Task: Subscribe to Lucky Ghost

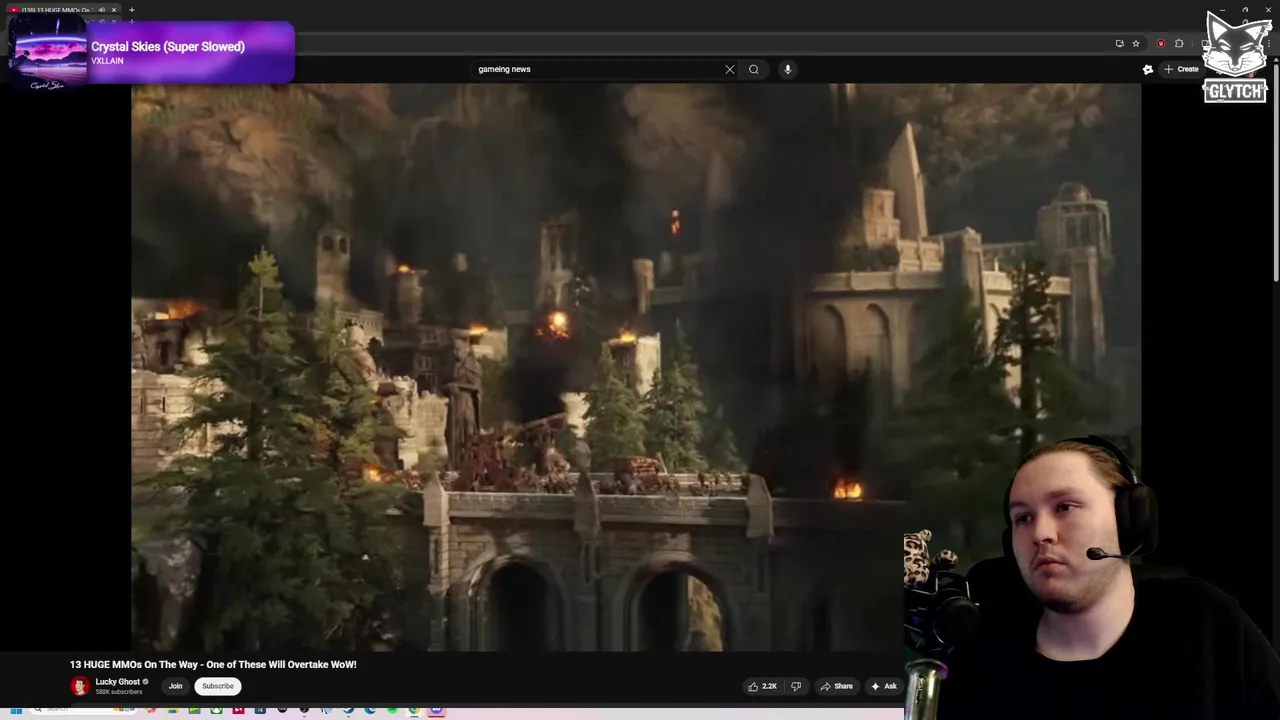Action: [218, 686]
